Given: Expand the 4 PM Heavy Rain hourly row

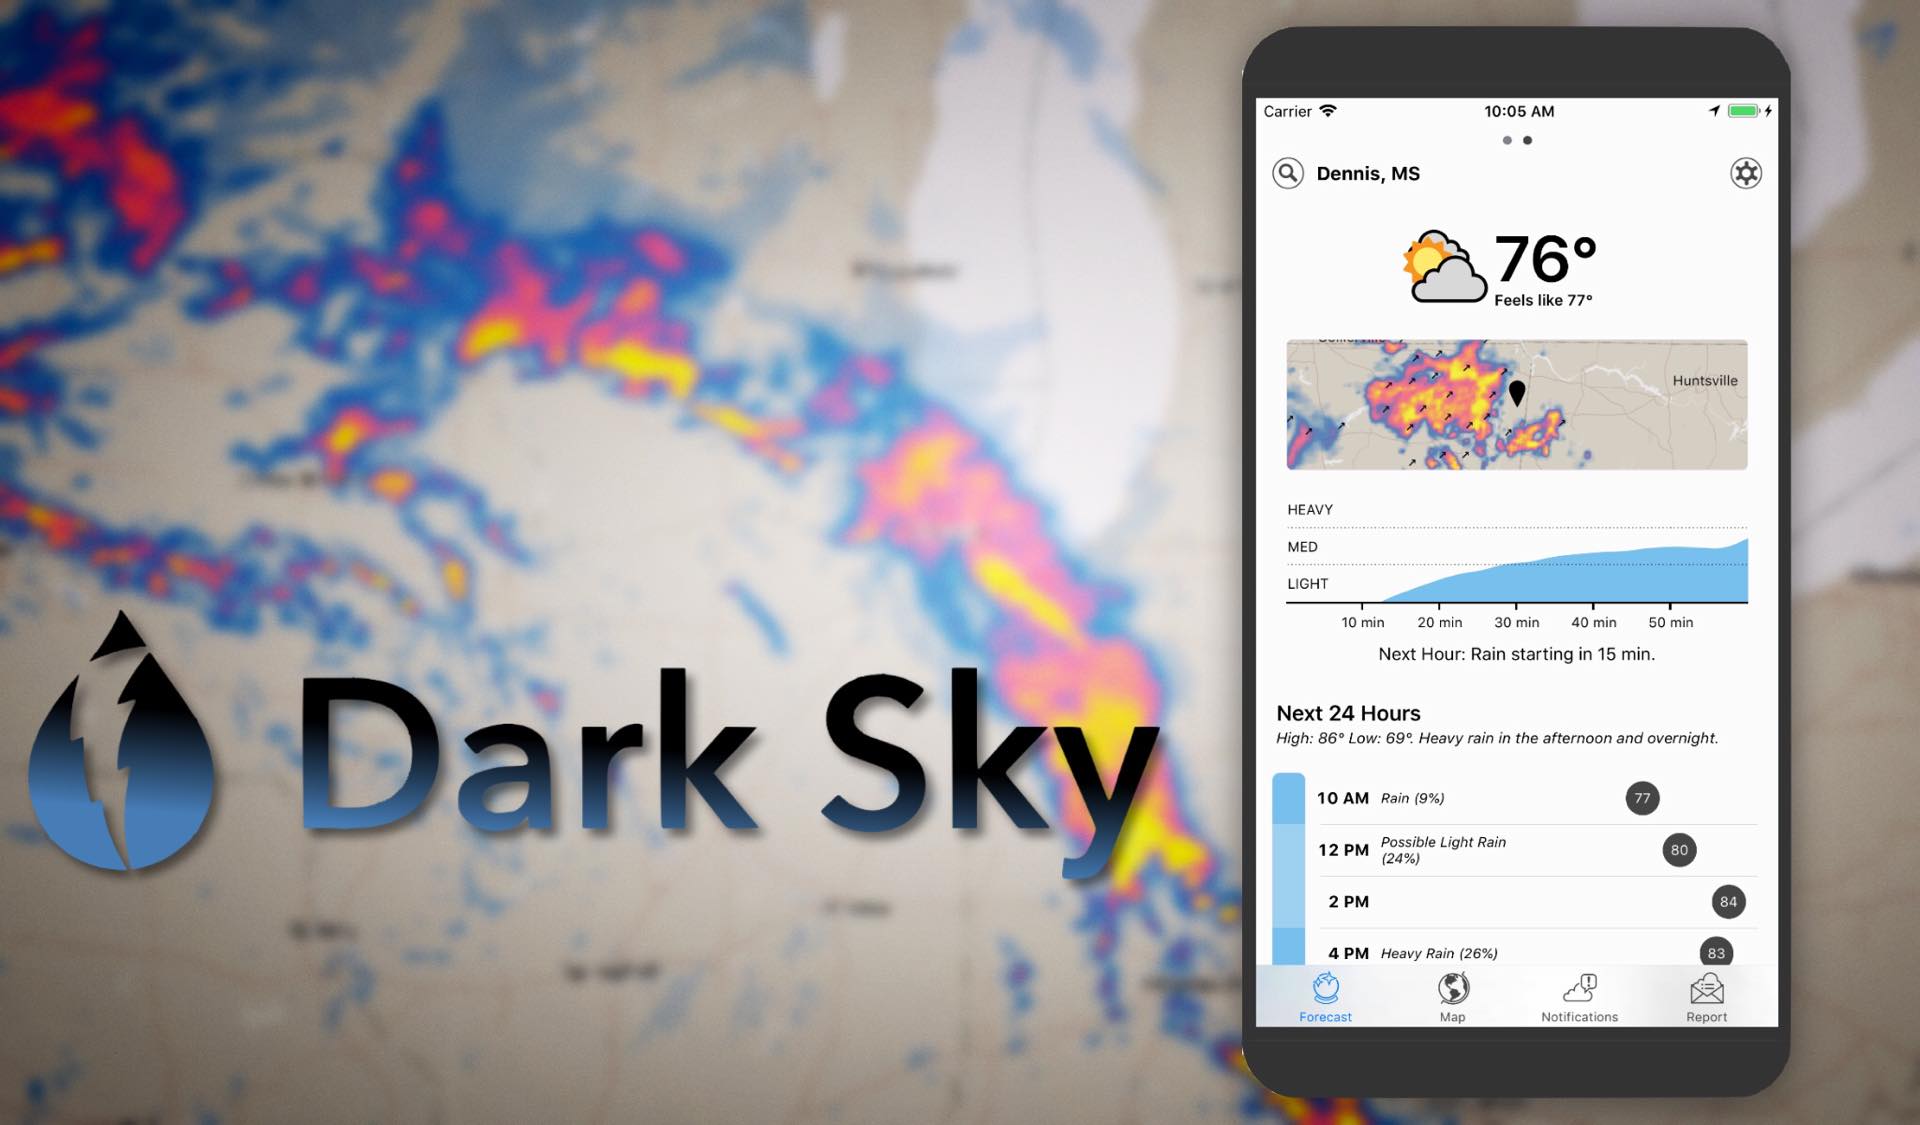Looking at the screenshot, I should click(x=1514, y=952).
